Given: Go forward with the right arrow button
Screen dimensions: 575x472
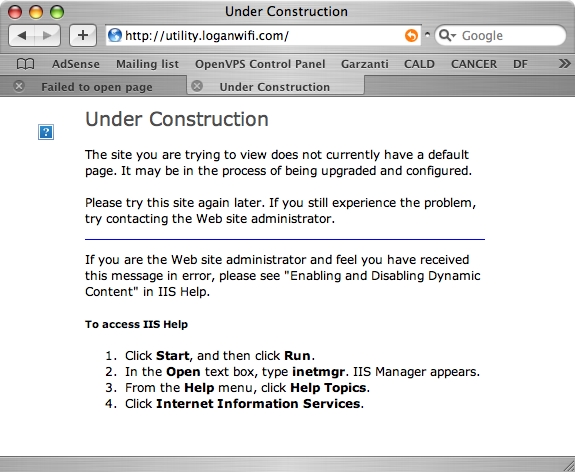Looking at the screenshot, I should pos(47,36).
